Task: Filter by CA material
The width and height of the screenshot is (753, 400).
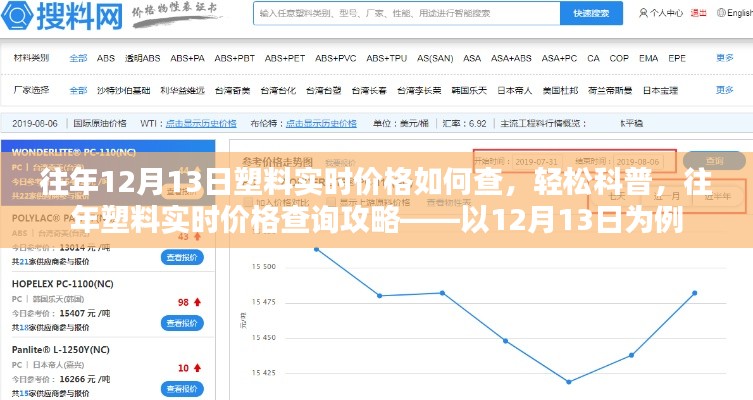Action: 593,58
